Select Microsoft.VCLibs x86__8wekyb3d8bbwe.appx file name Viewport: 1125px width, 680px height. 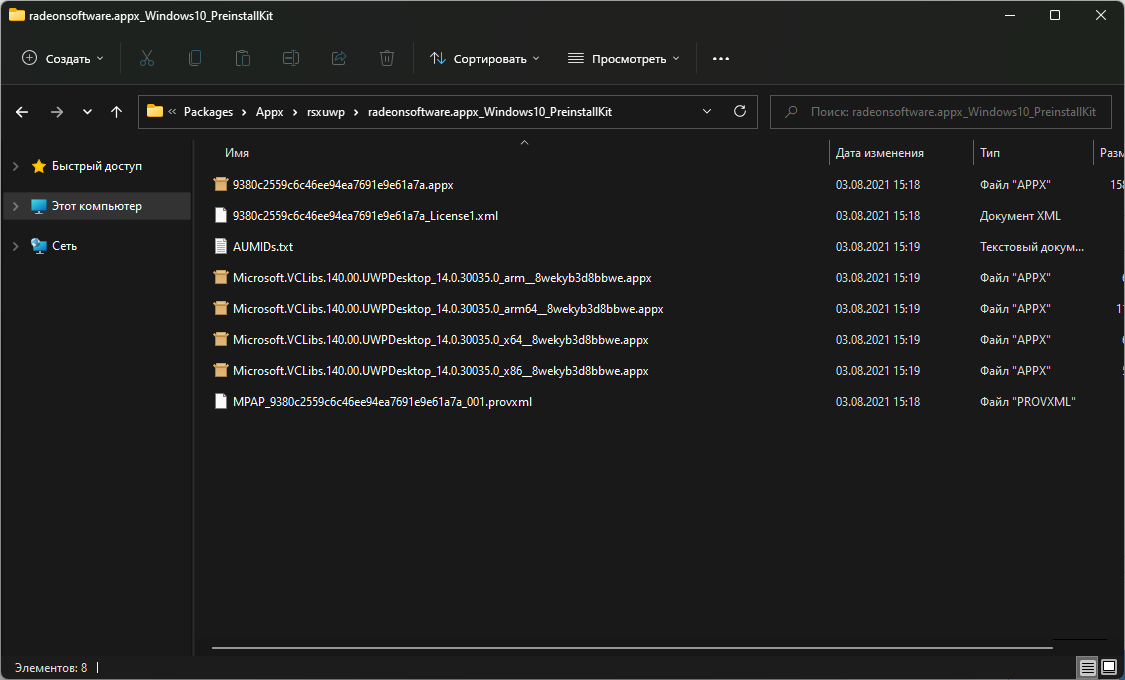point(441,371)
